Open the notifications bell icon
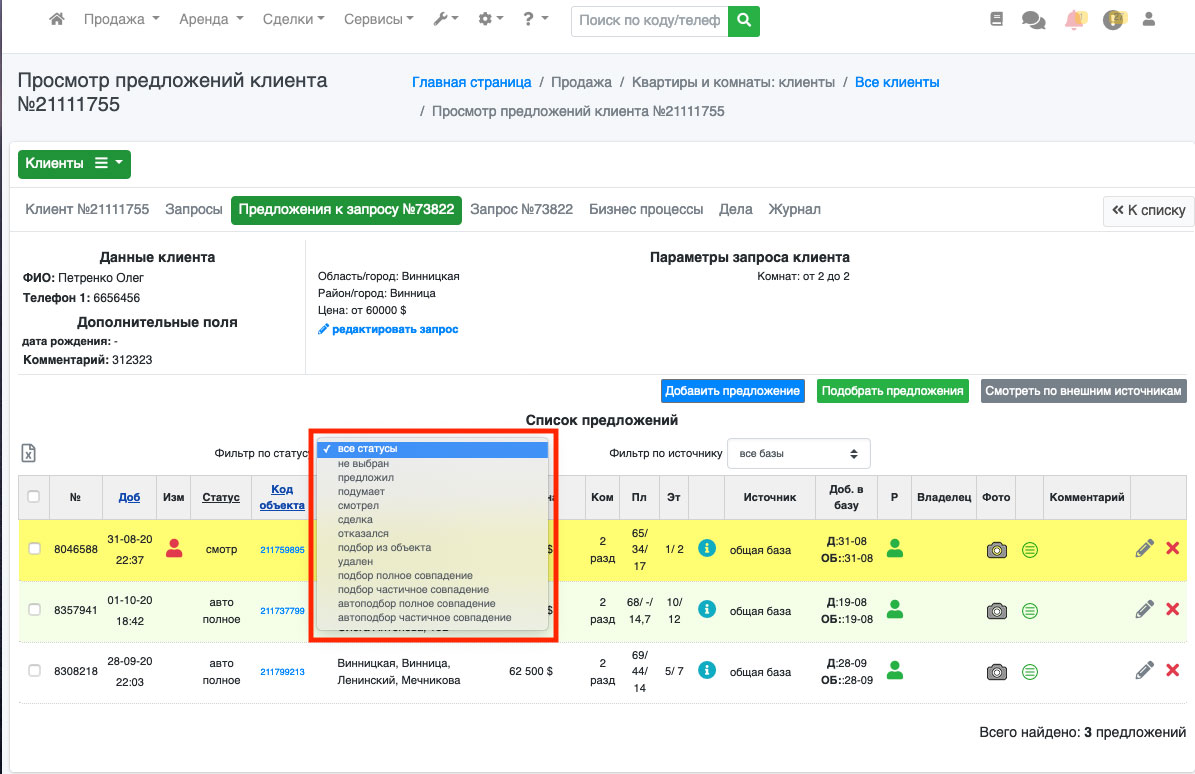Viewport: 1195px width, 774px height. click(1075, 20)
